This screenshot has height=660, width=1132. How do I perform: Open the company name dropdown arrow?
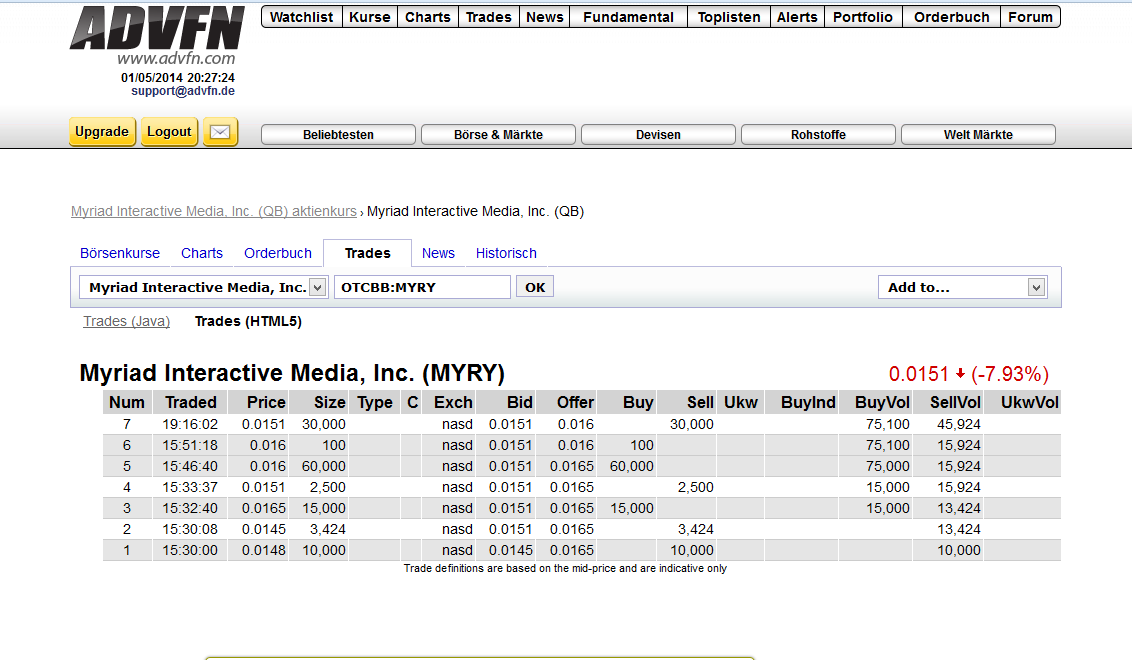click(317, 287)
